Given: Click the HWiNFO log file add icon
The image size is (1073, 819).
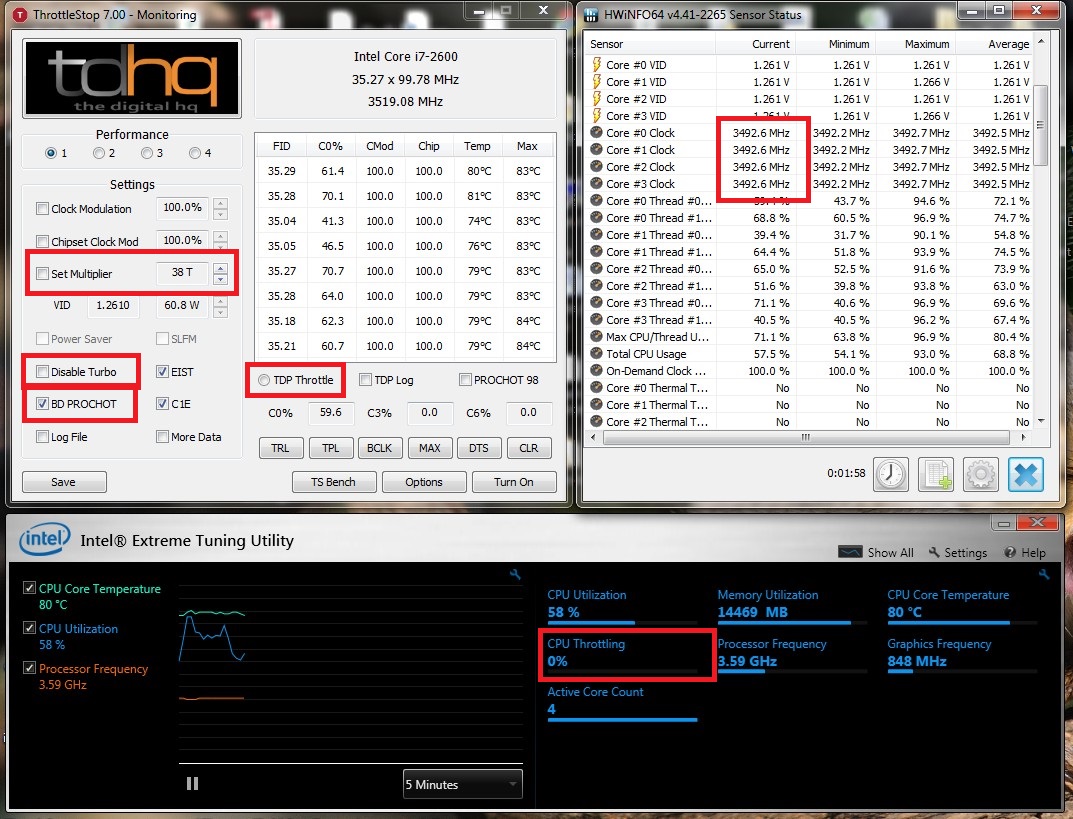Looking at the screenshot, I should tap(935, 473).
